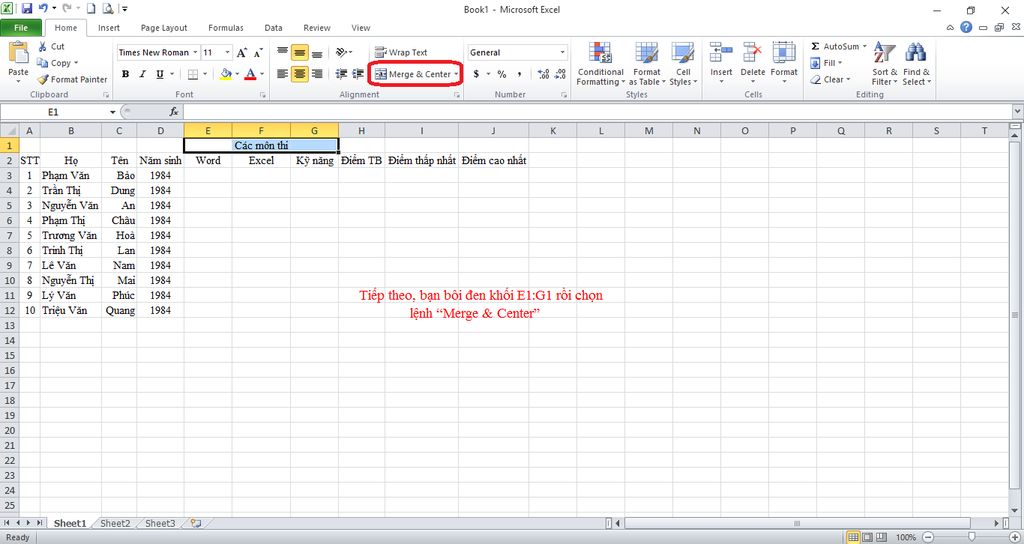Switch to the Insert ribbon tab
This screenshot has height=544, width=1024.
109,28
